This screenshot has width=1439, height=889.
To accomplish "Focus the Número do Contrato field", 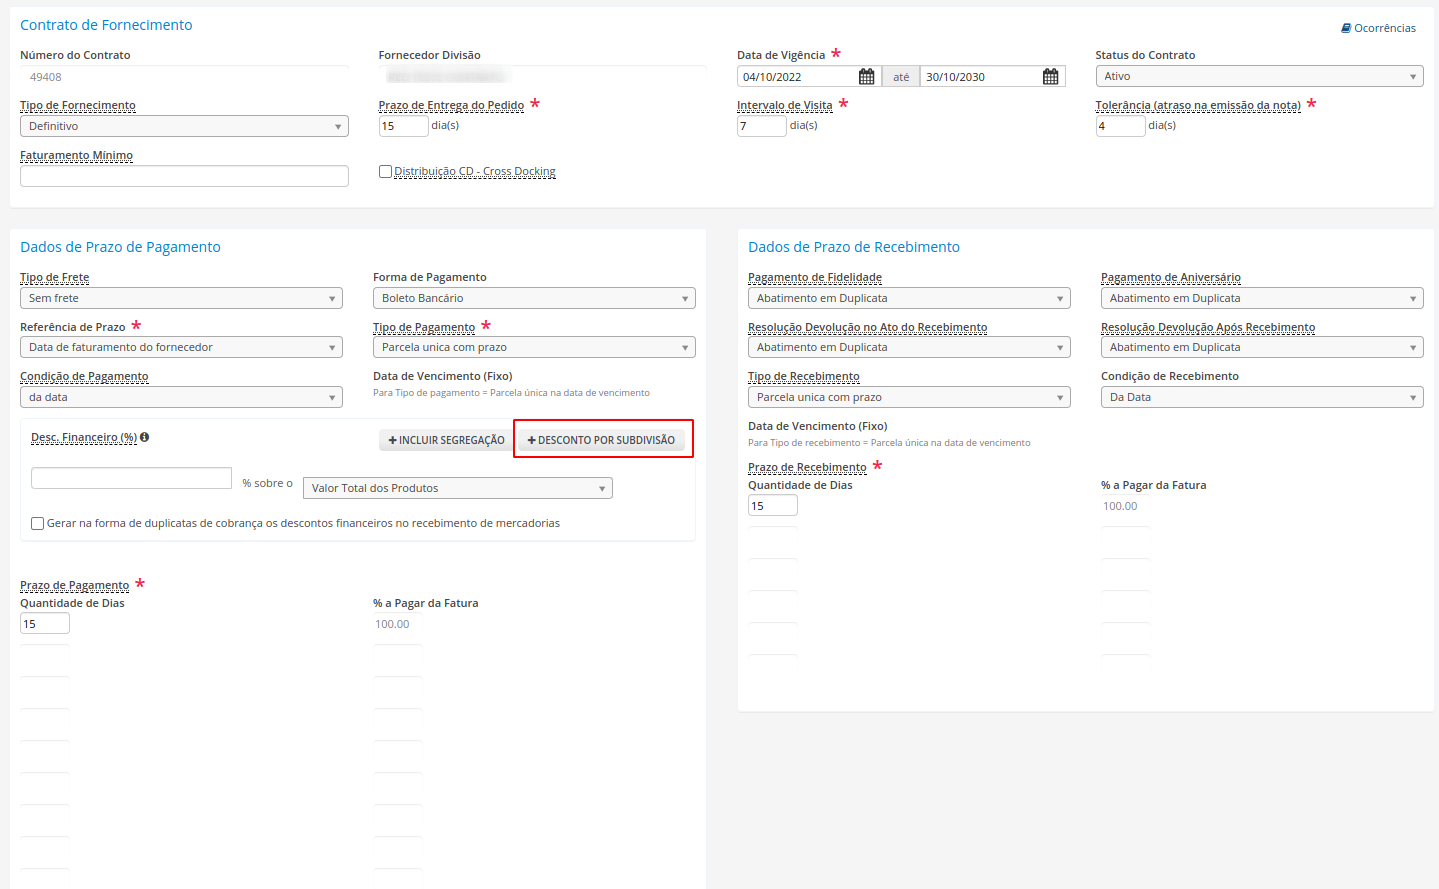I will tap(184, 77).
